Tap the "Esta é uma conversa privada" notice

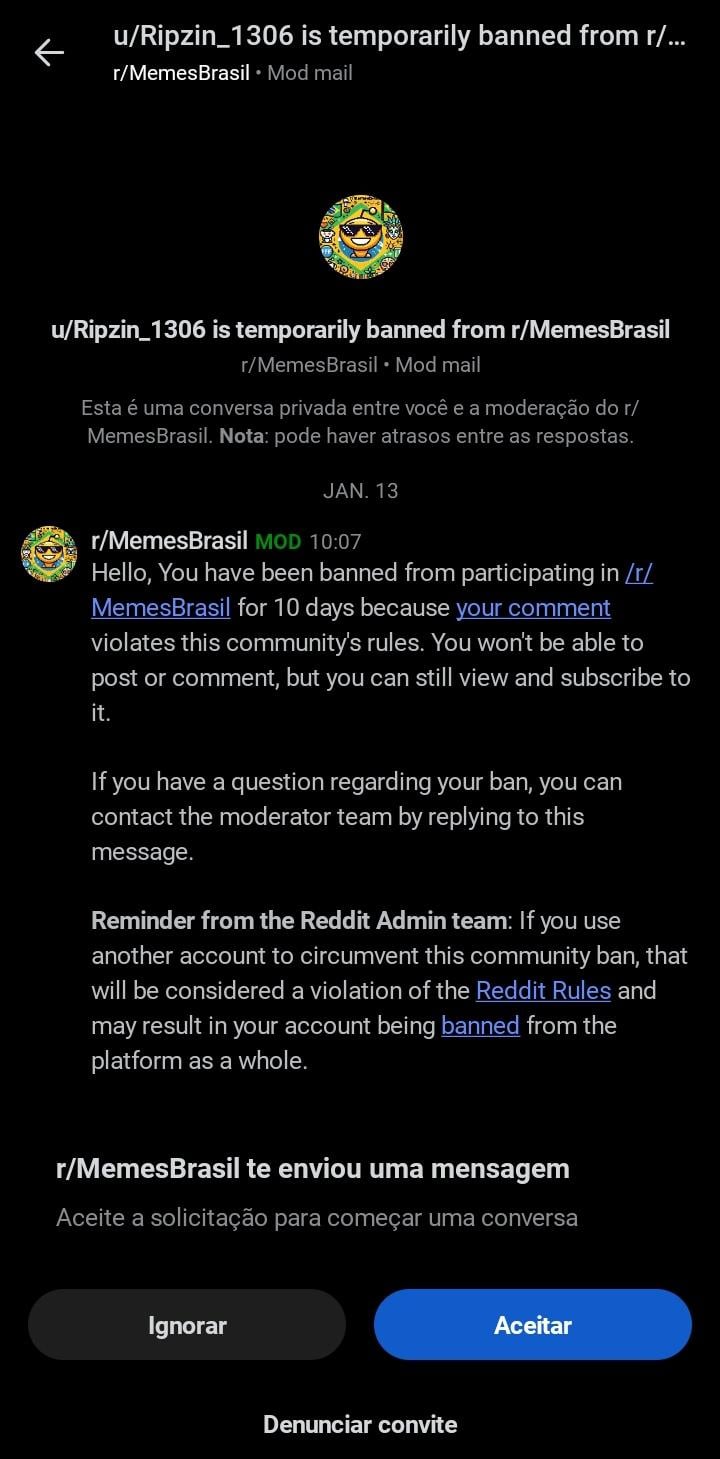click(x=360, y=422)
